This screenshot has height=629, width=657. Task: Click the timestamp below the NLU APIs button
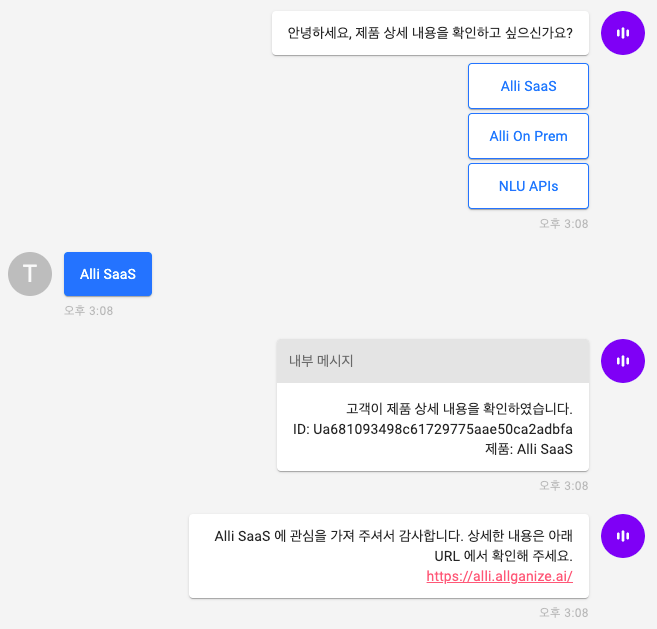pyautogui.click(x=564, y=224)
